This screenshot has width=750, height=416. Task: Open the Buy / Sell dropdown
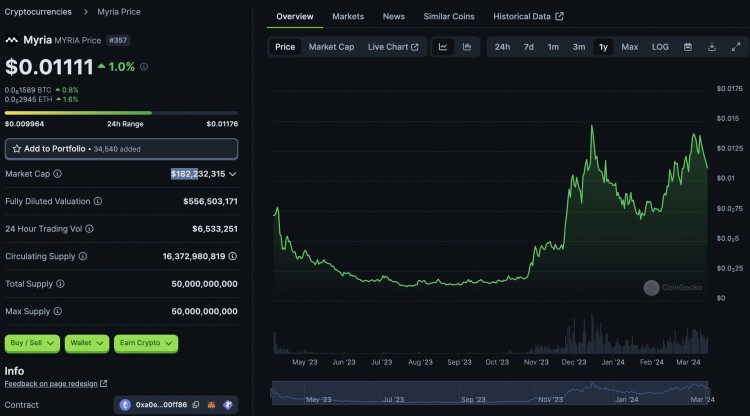[x=32, y=343]
